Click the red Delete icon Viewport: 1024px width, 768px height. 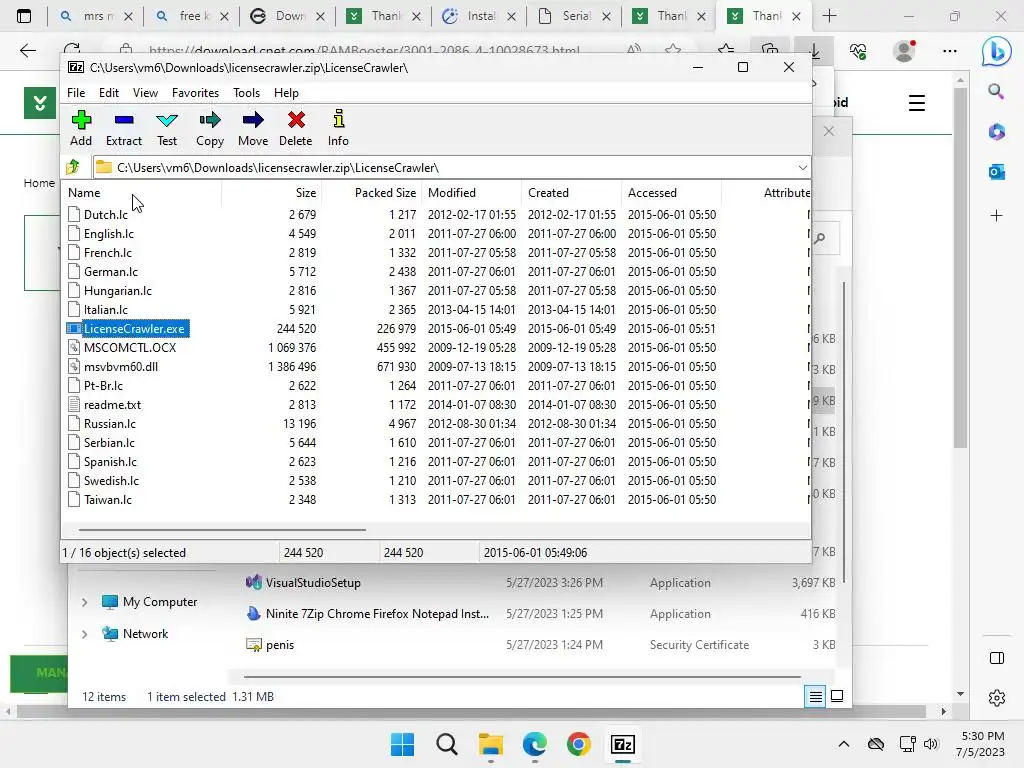point(296,128)
